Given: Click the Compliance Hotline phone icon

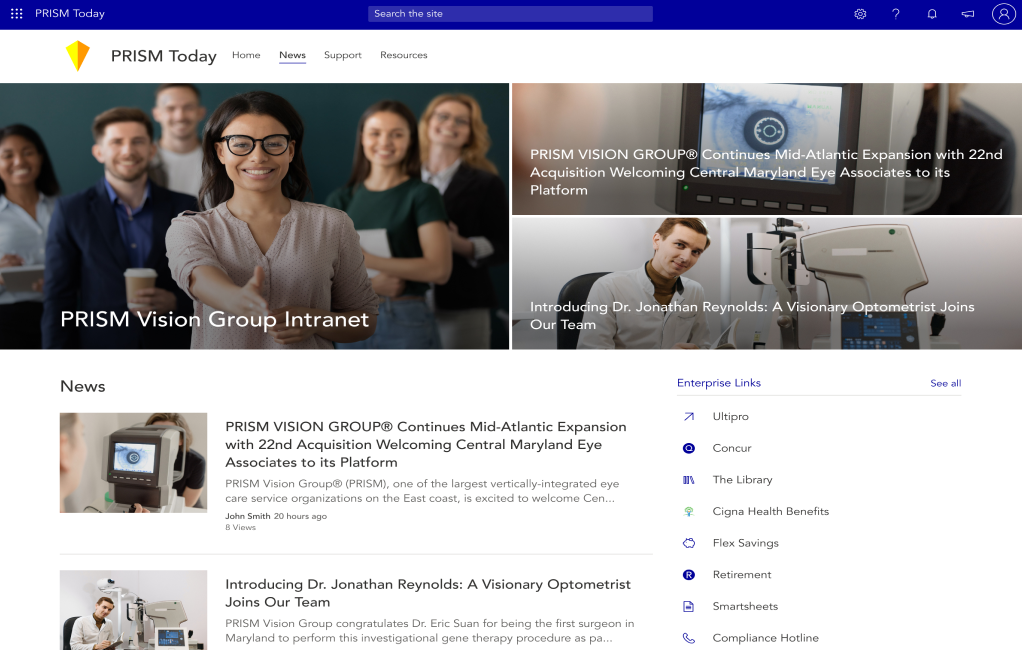Looking at the screenshot, I should tap(689, 638).
